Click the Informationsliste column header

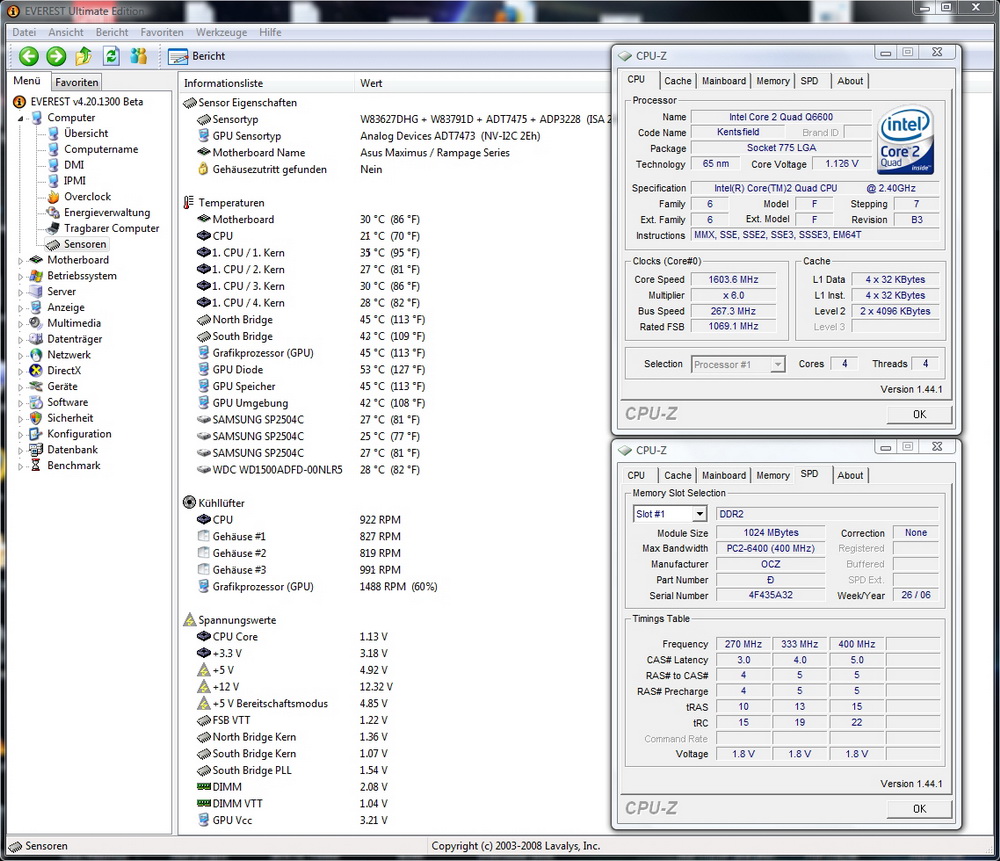[x=266, y=83]
